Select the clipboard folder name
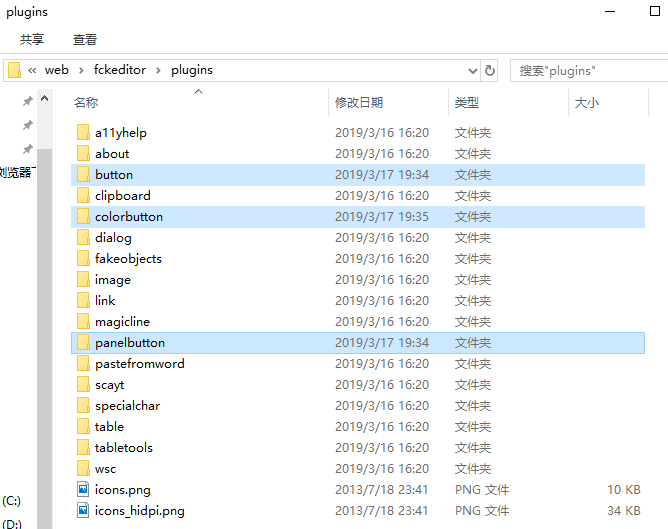668x529 pixels. point(123,196)
